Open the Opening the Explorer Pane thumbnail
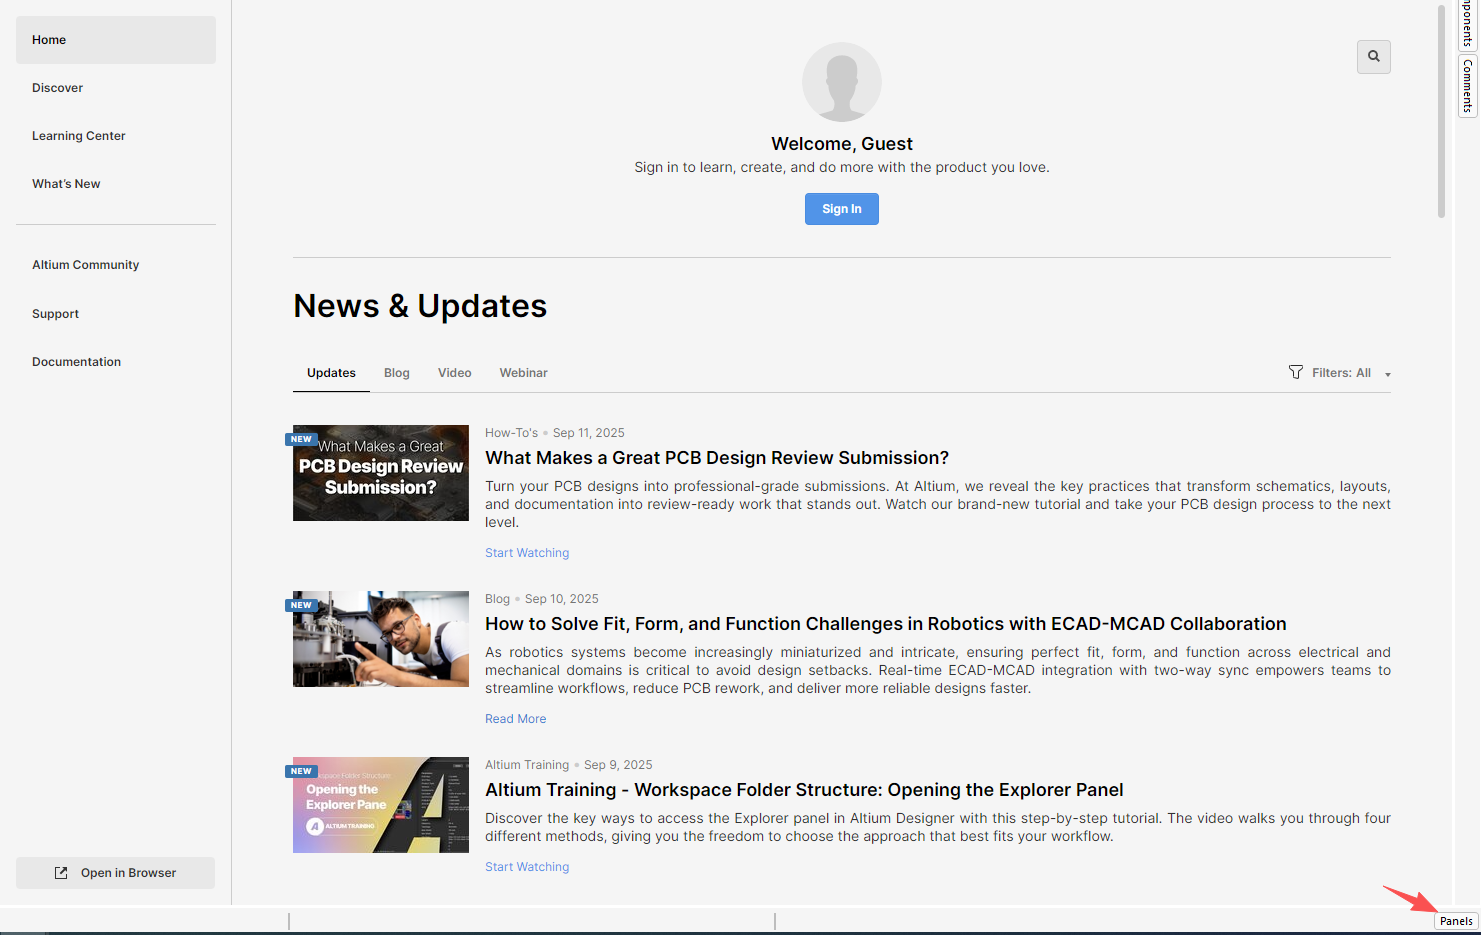 tap(381, 805)
